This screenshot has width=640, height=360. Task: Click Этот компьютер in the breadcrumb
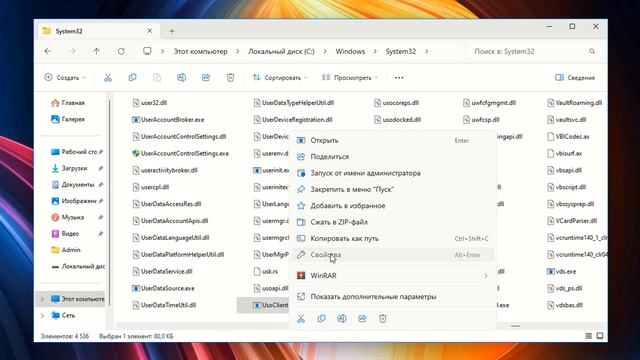[200, 51]
